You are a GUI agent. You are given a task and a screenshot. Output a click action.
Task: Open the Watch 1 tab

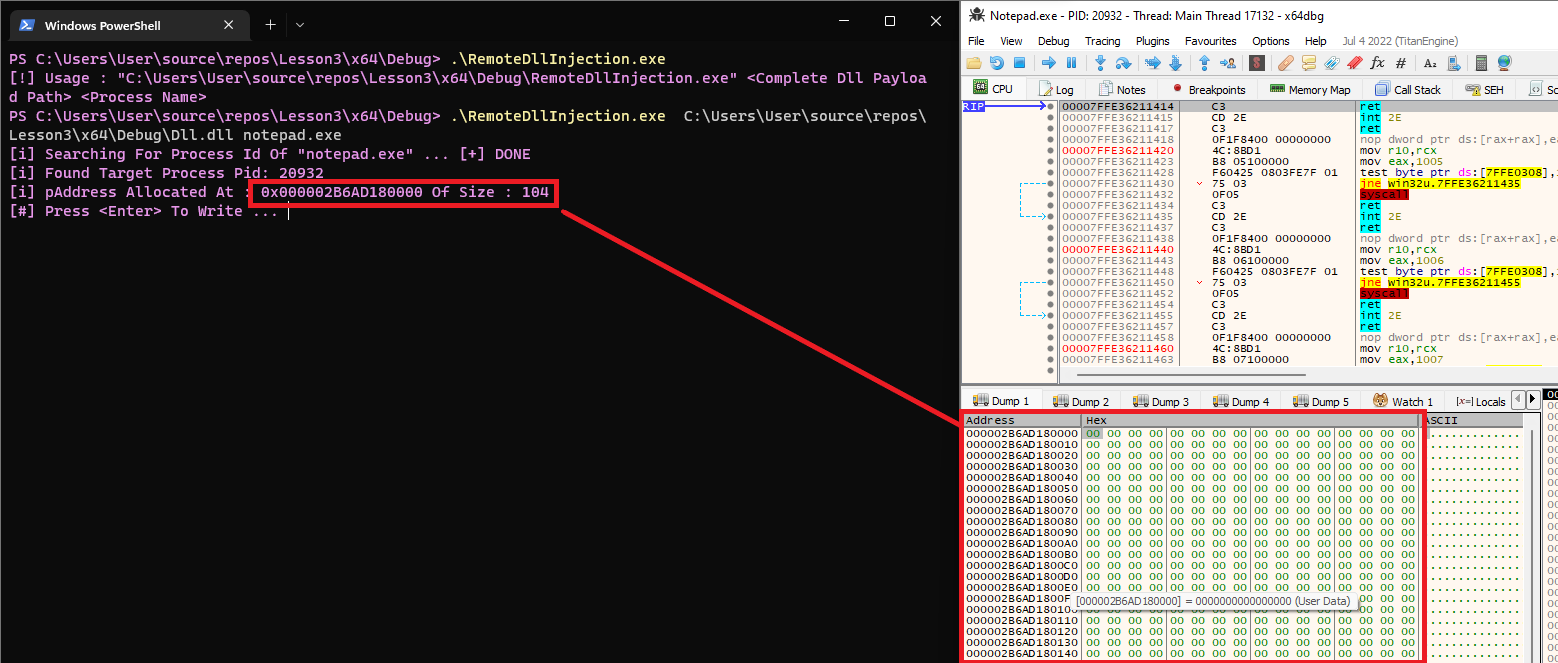1403,401
